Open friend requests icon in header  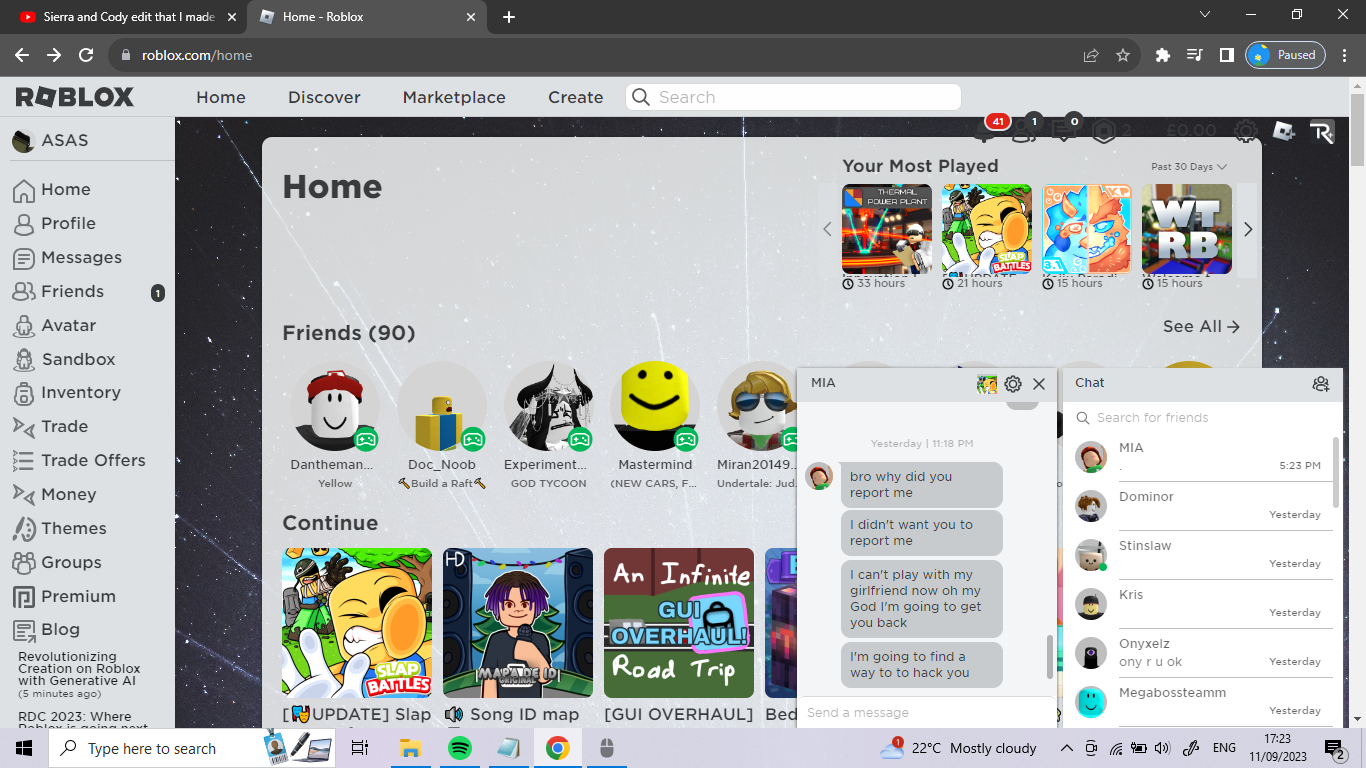[1025, 131]
